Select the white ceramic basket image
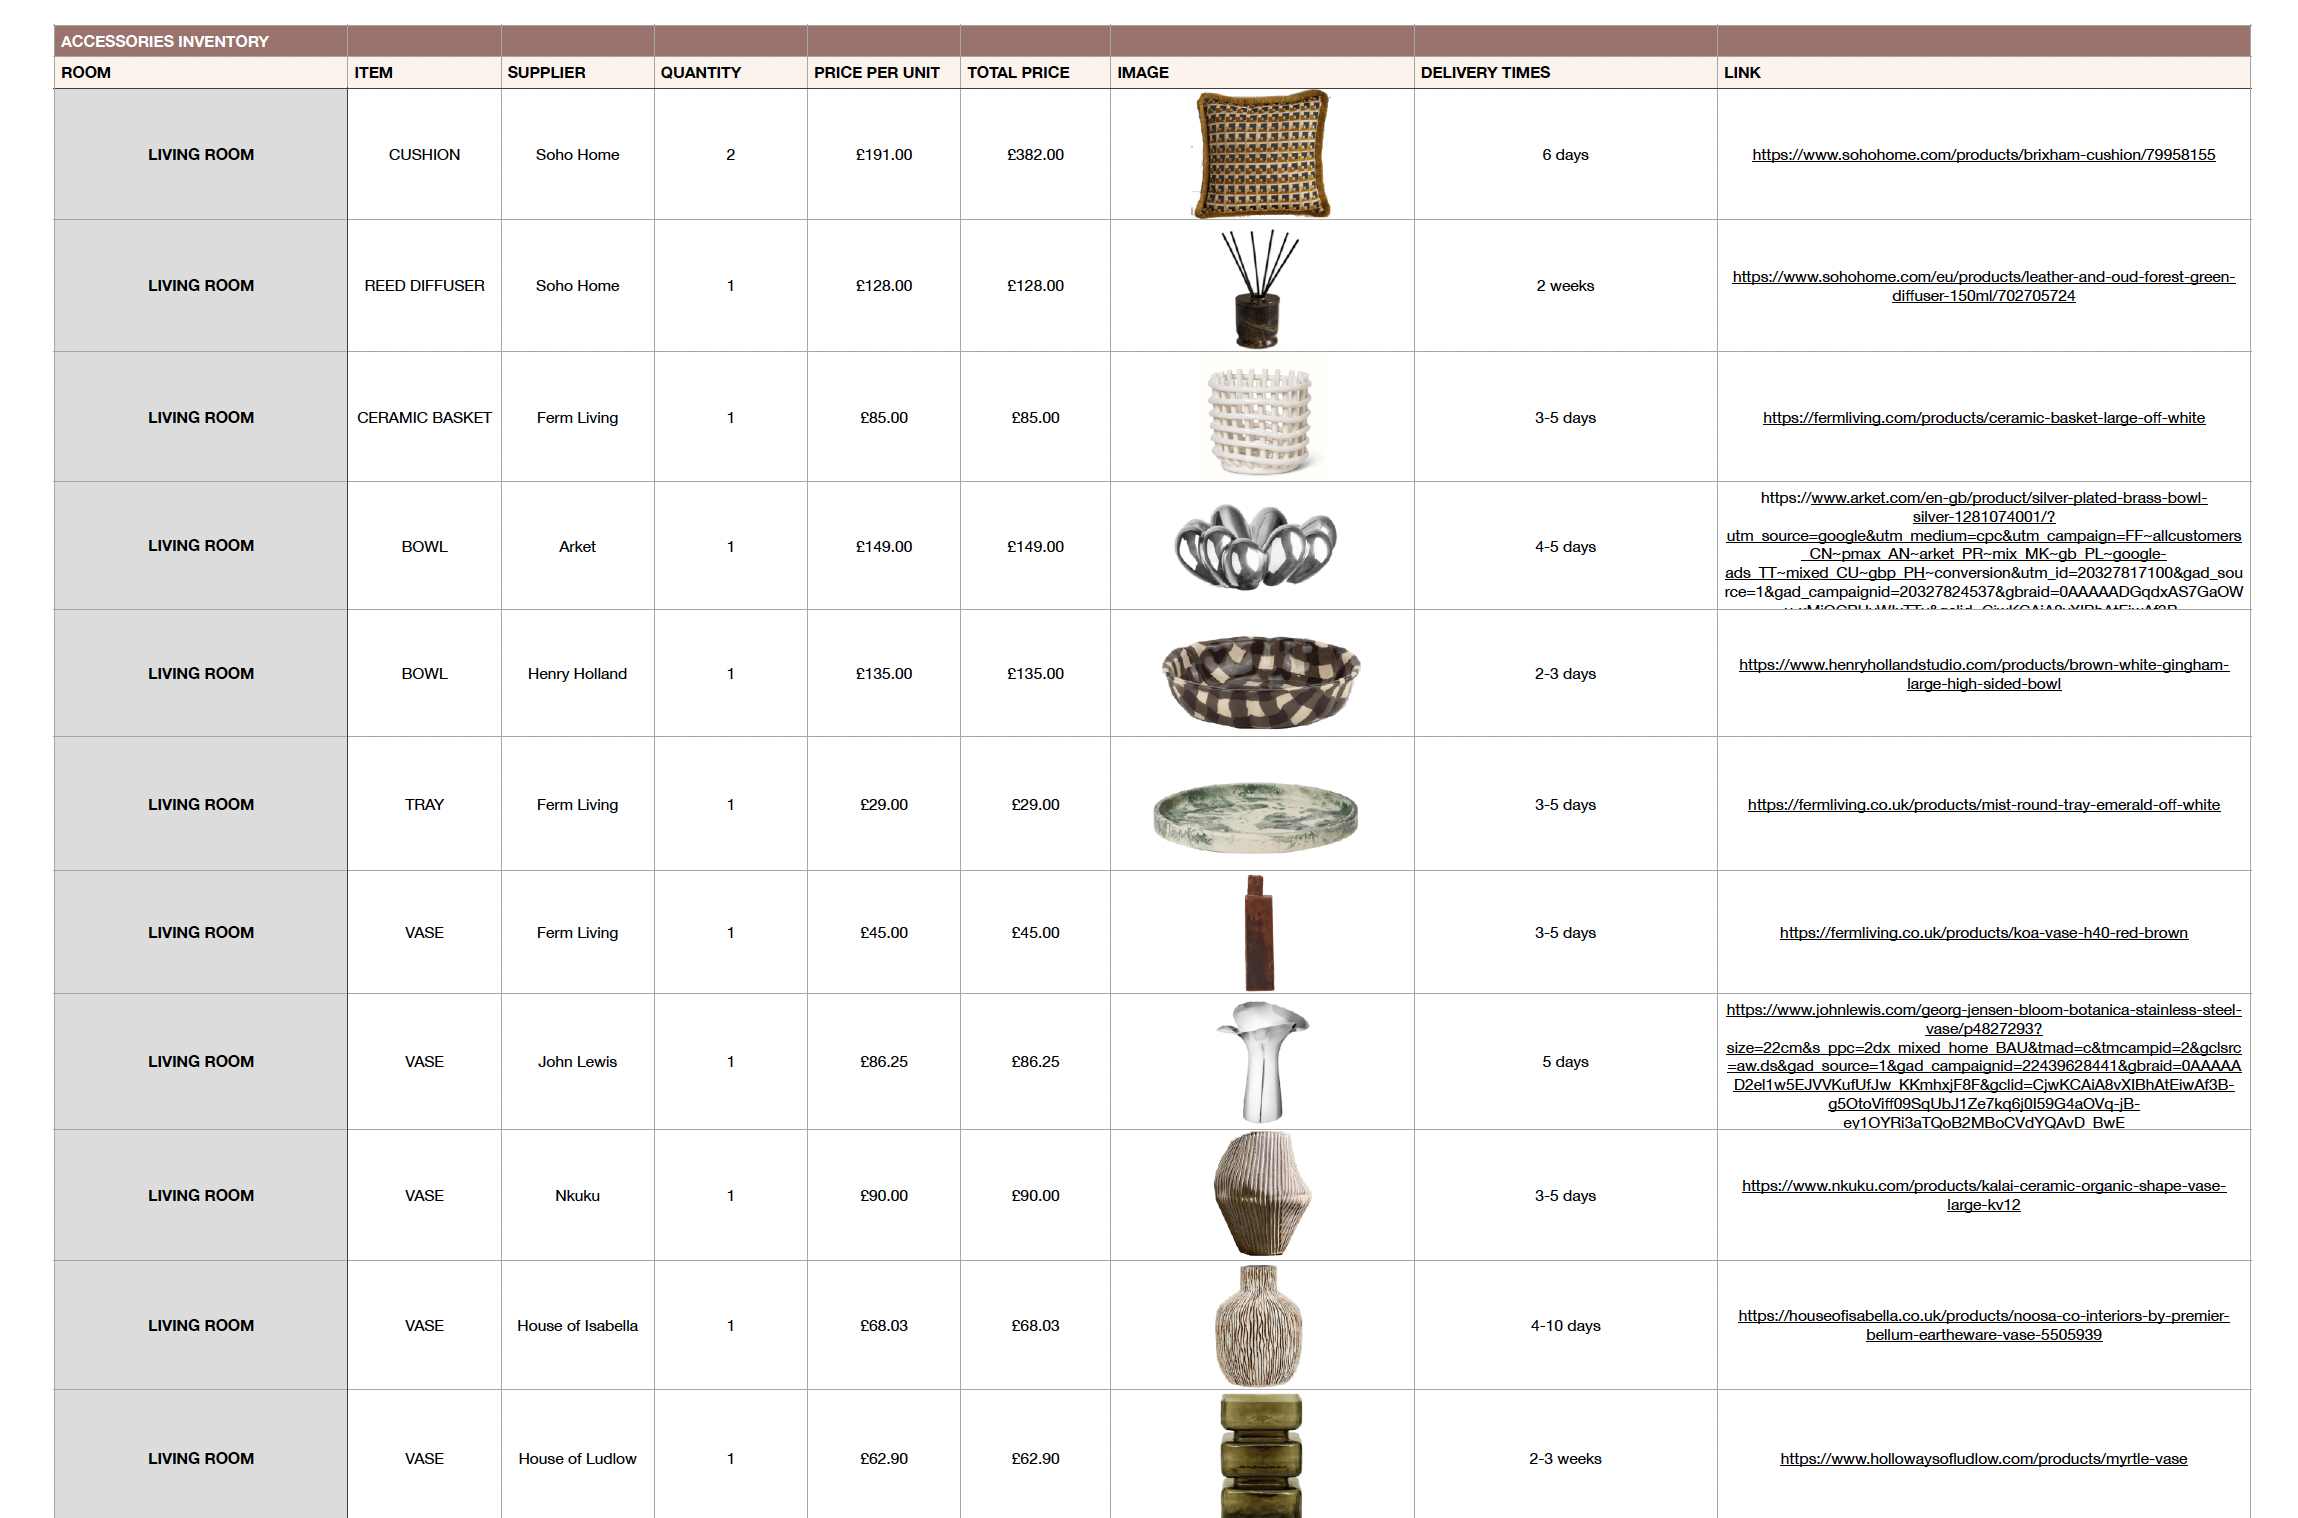2298x1518 pixels. tap(1259, 420)
